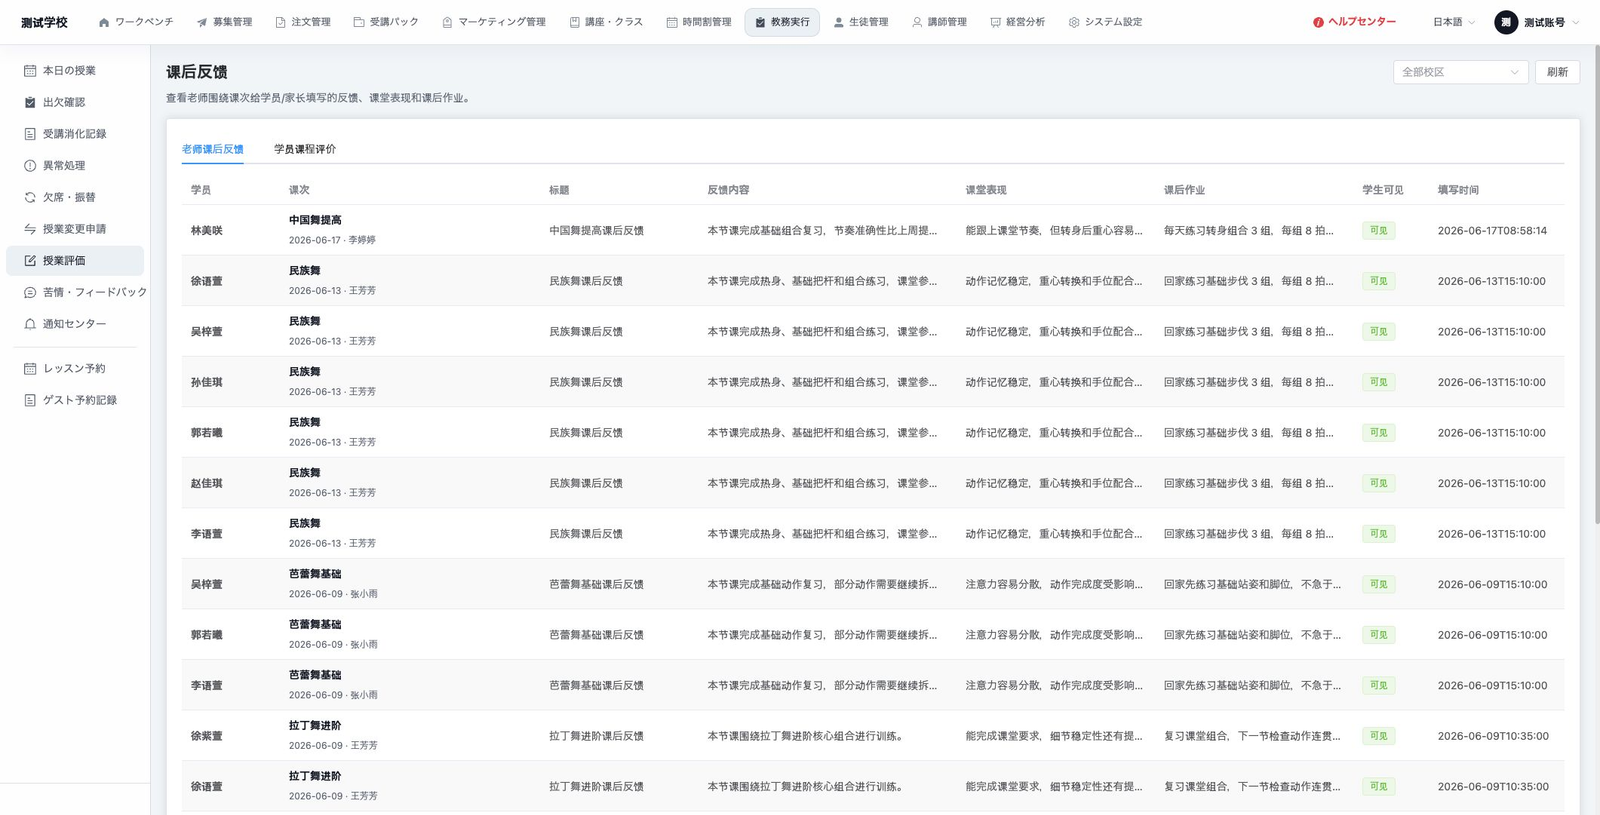Open 授業変更申請 swap icon
The height and width of the screenshot is (815, 1600).
(30, 229)
